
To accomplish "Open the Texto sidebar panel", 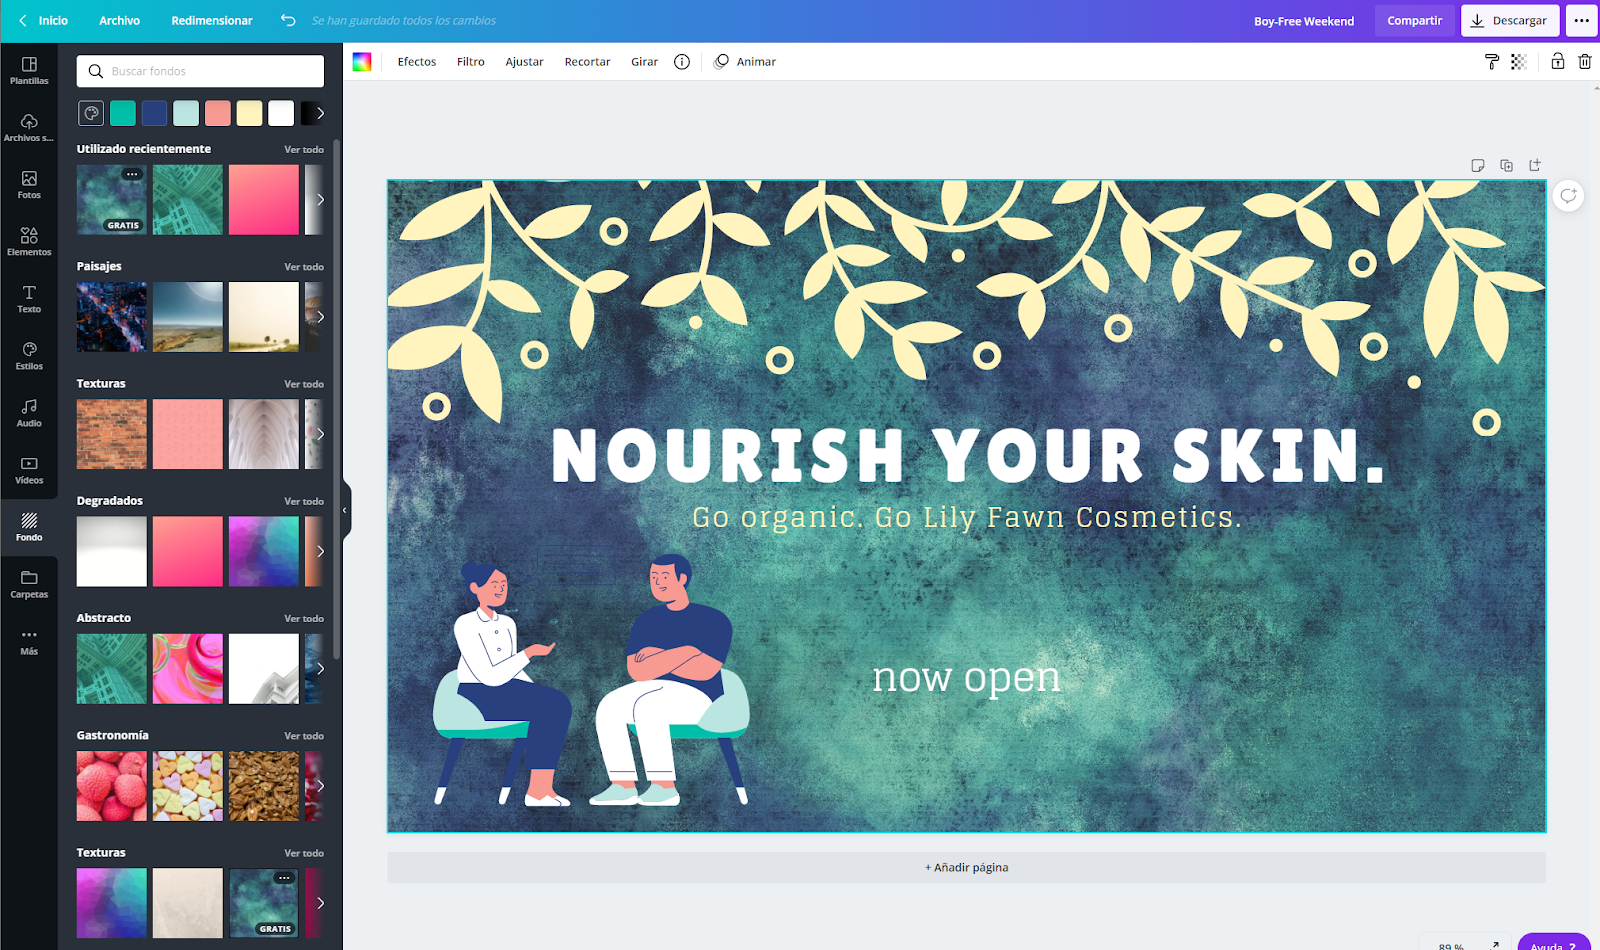I will [x=29, y=298].
